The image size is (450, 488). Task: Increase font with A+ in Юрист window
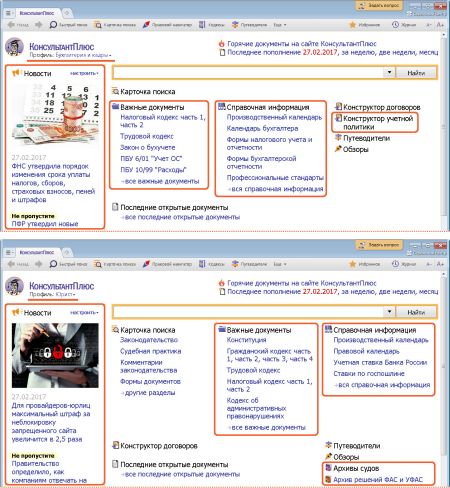[440, 264]
